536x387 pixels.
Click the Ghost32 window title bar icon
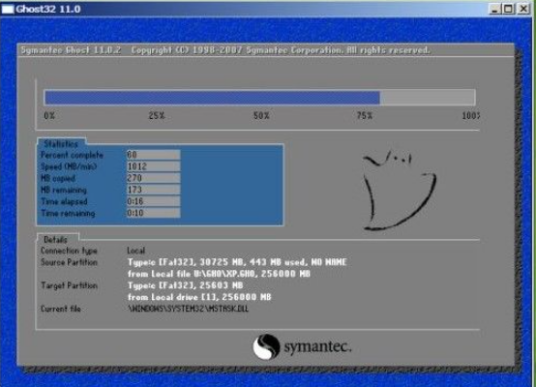click(x=8, y=9)
